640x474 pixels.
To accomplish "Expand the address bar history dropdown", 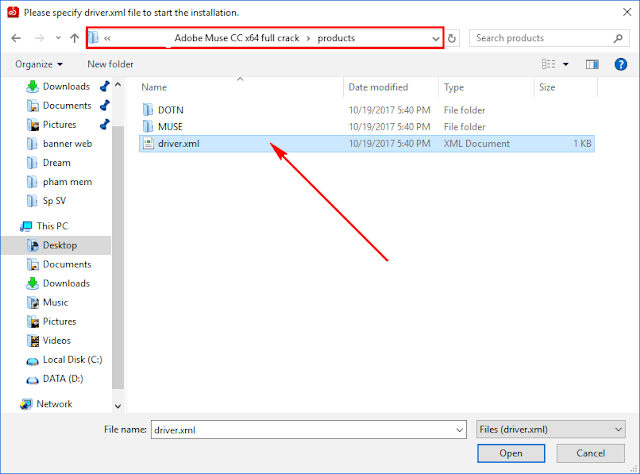I will (436, 39).
